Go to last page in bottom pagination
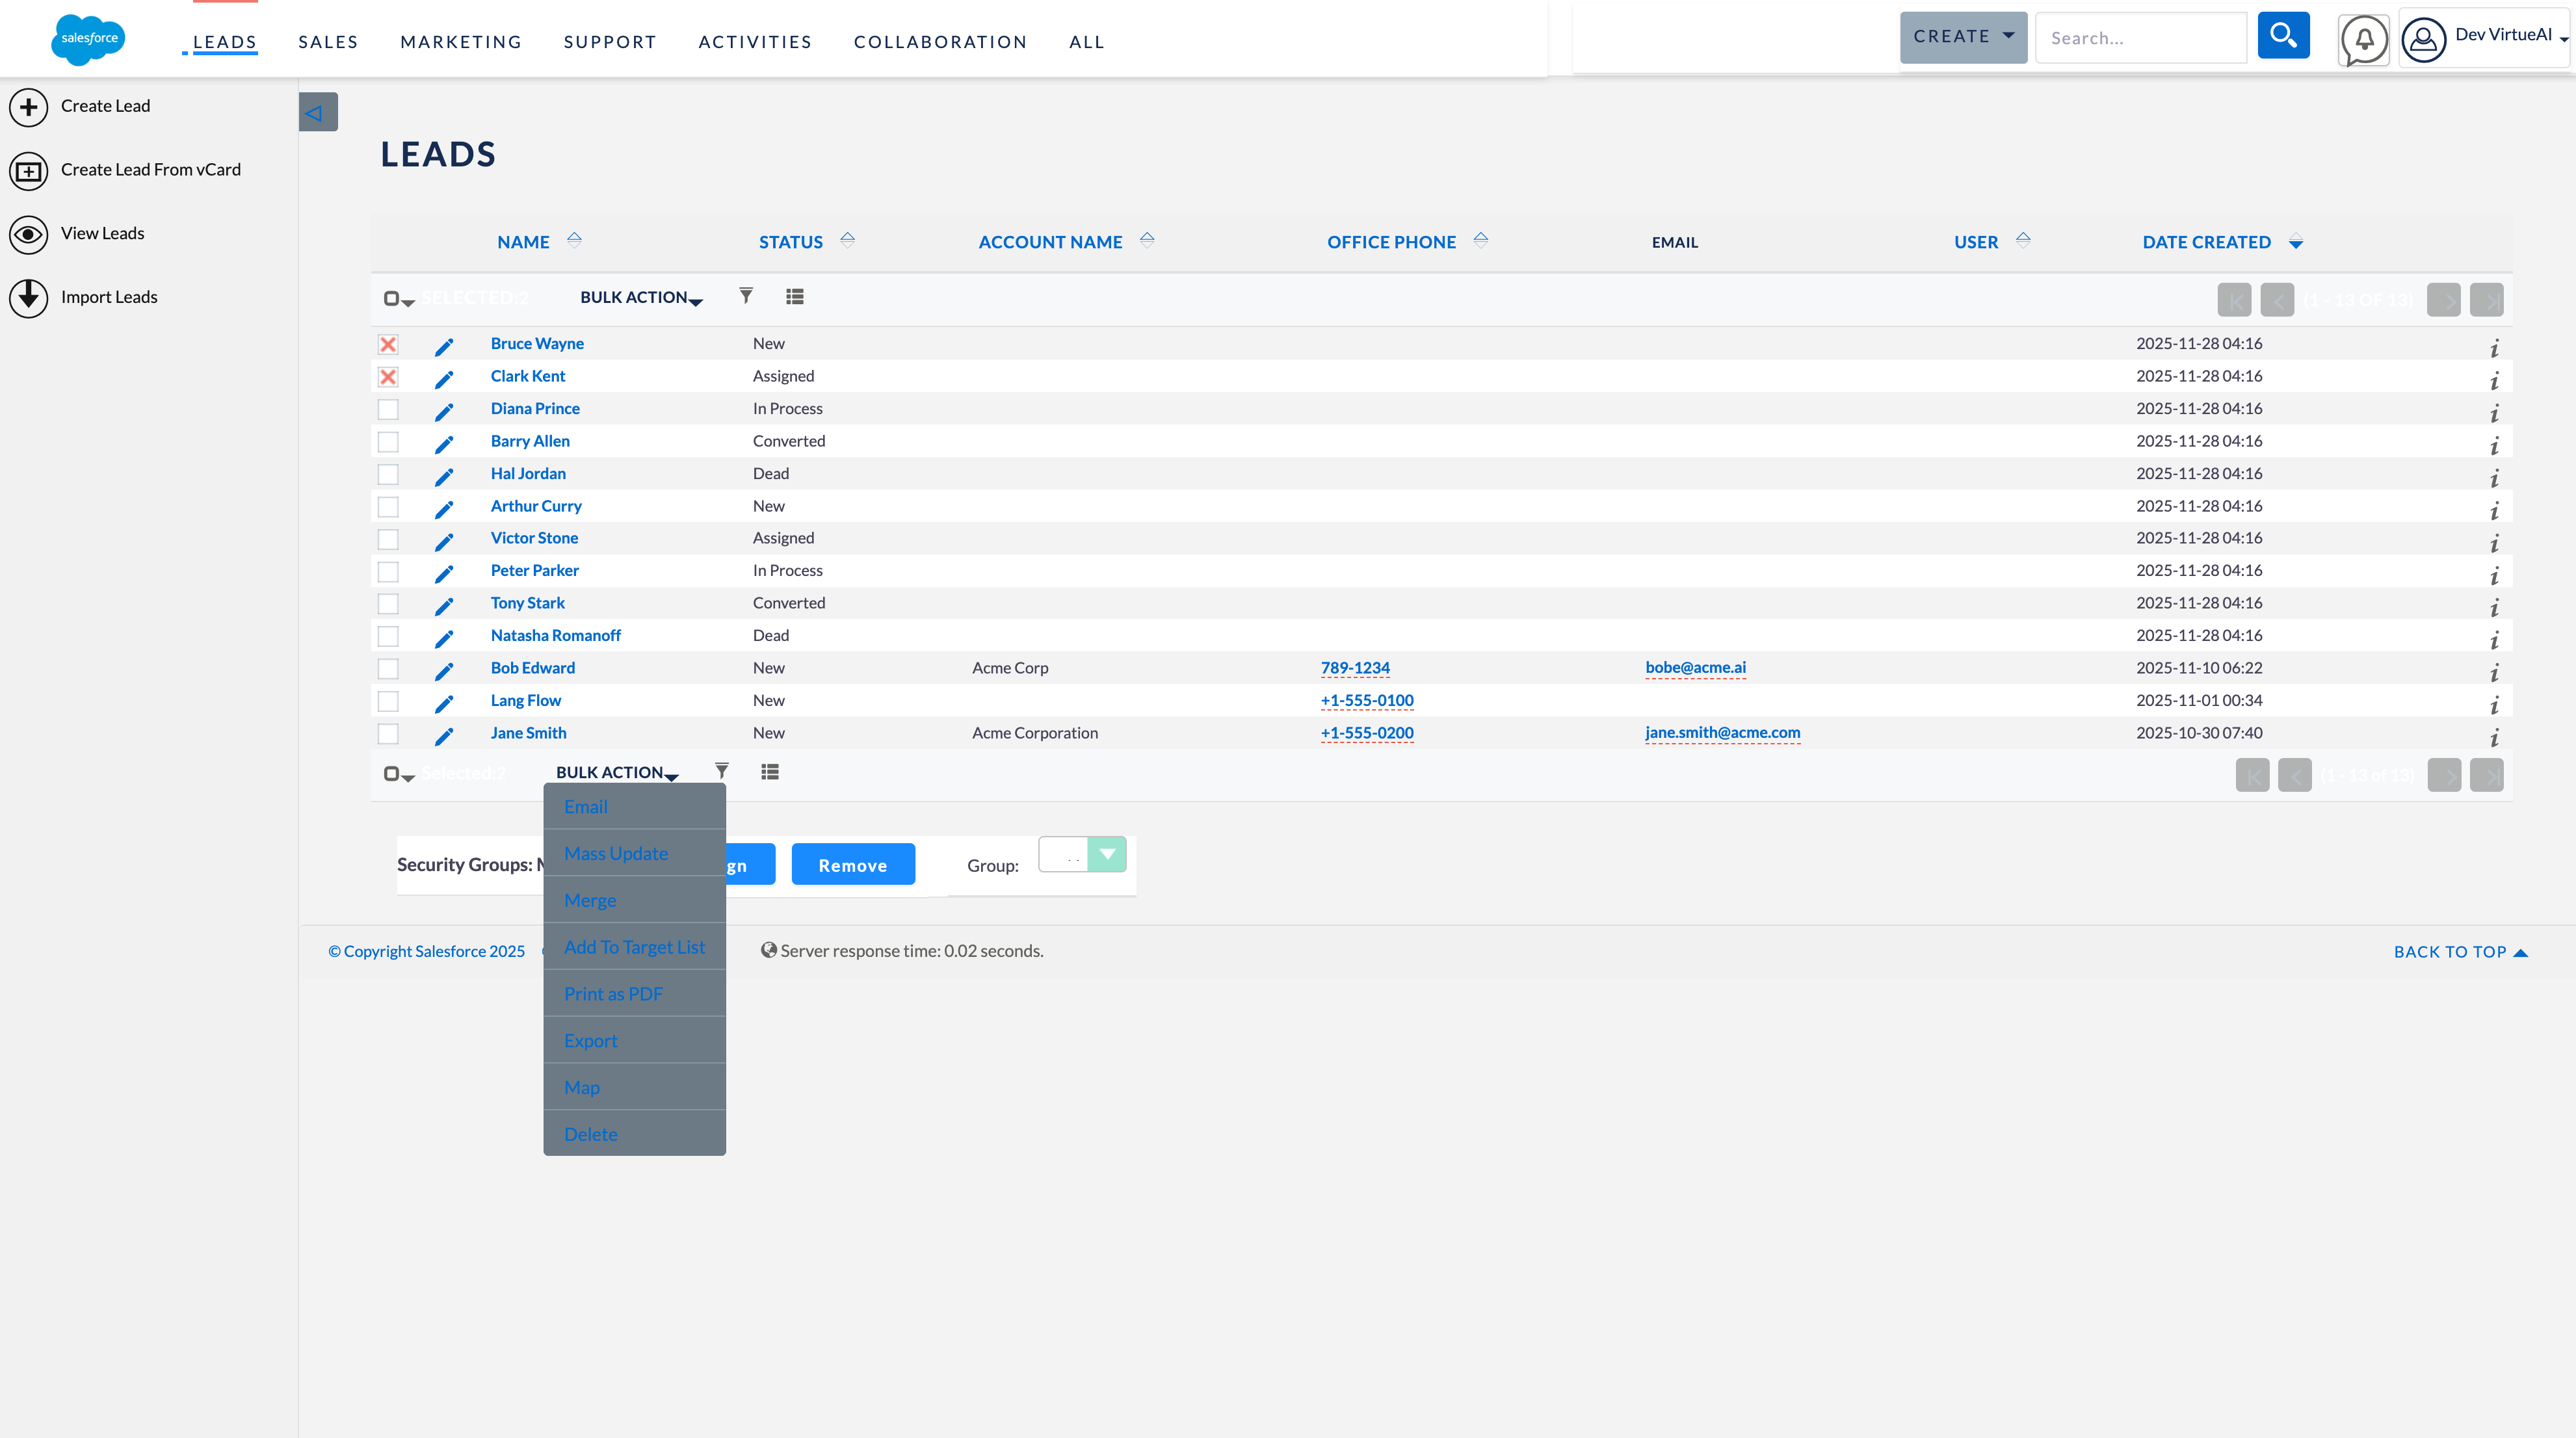This screenshot has height=1438, width=2576. pyautogui.click(x=2486, y=775)
